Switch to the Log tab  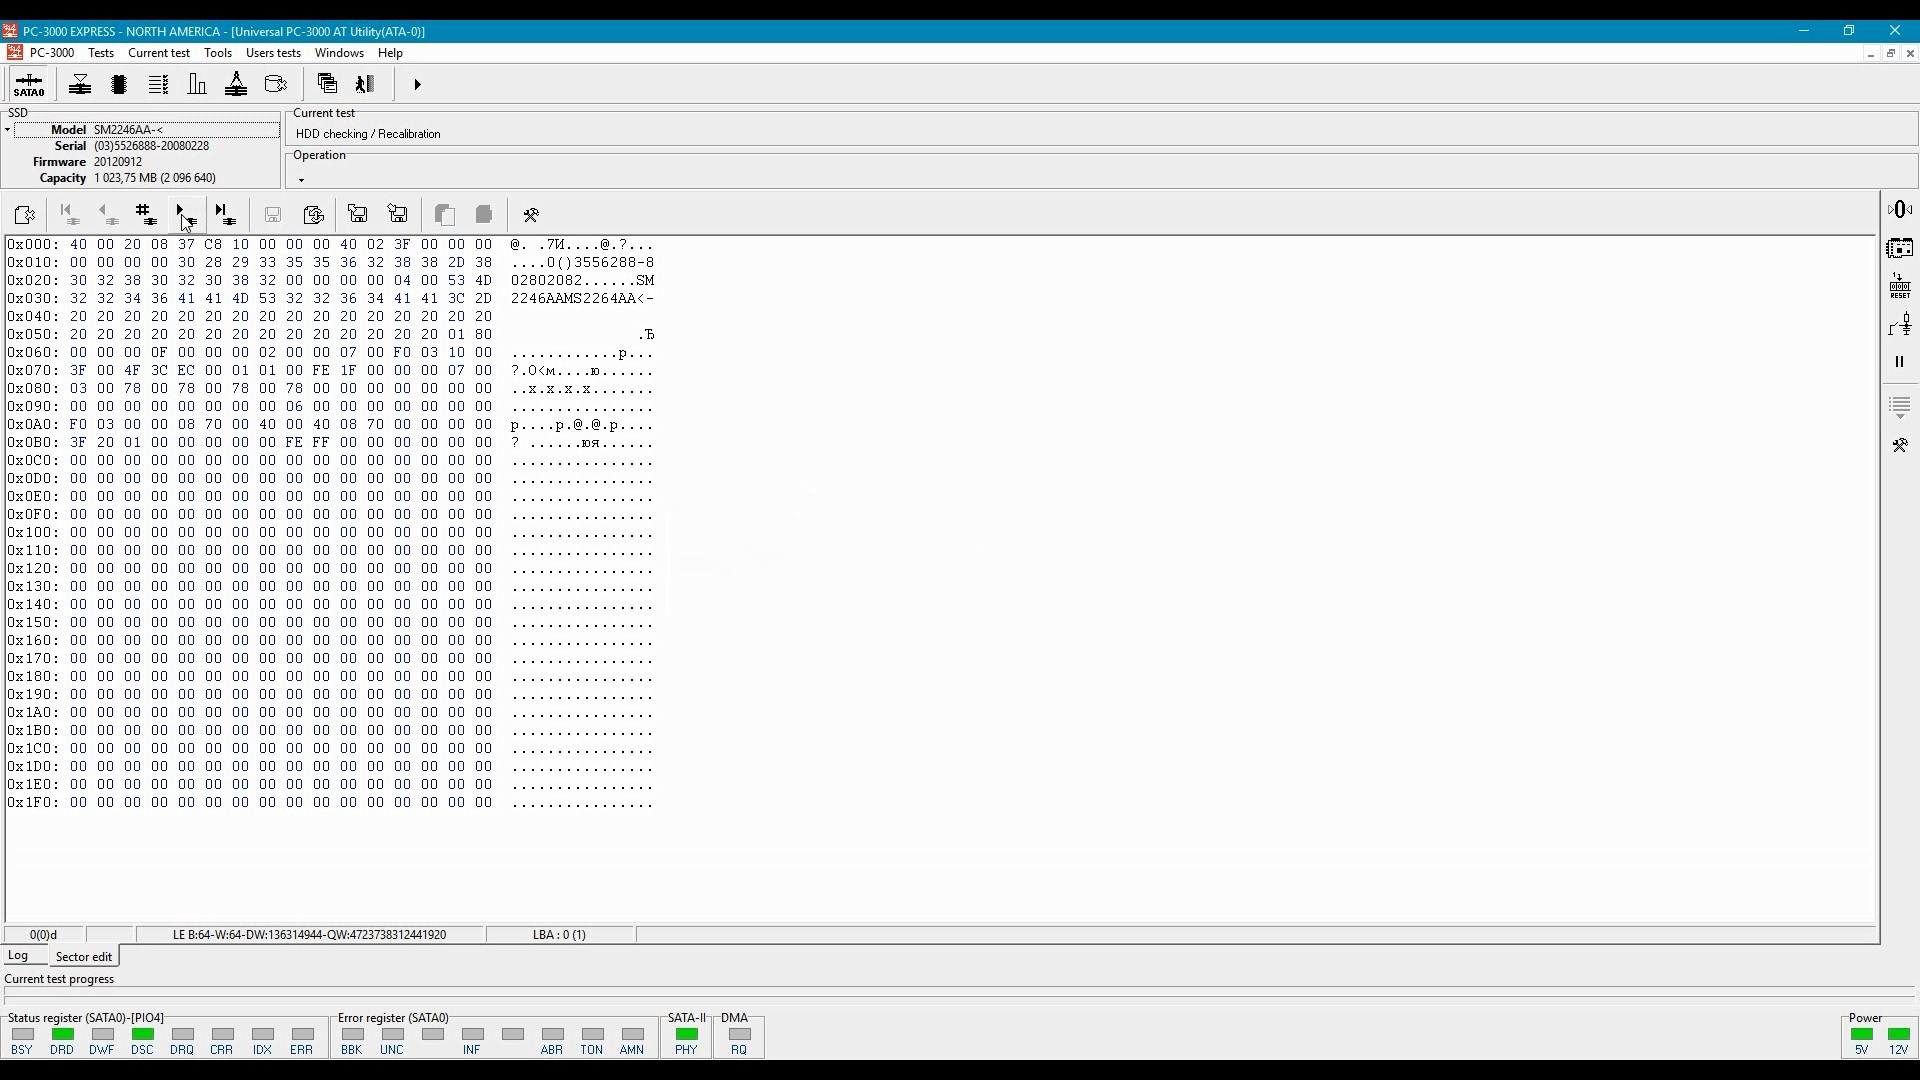click(x=18, y=956)
